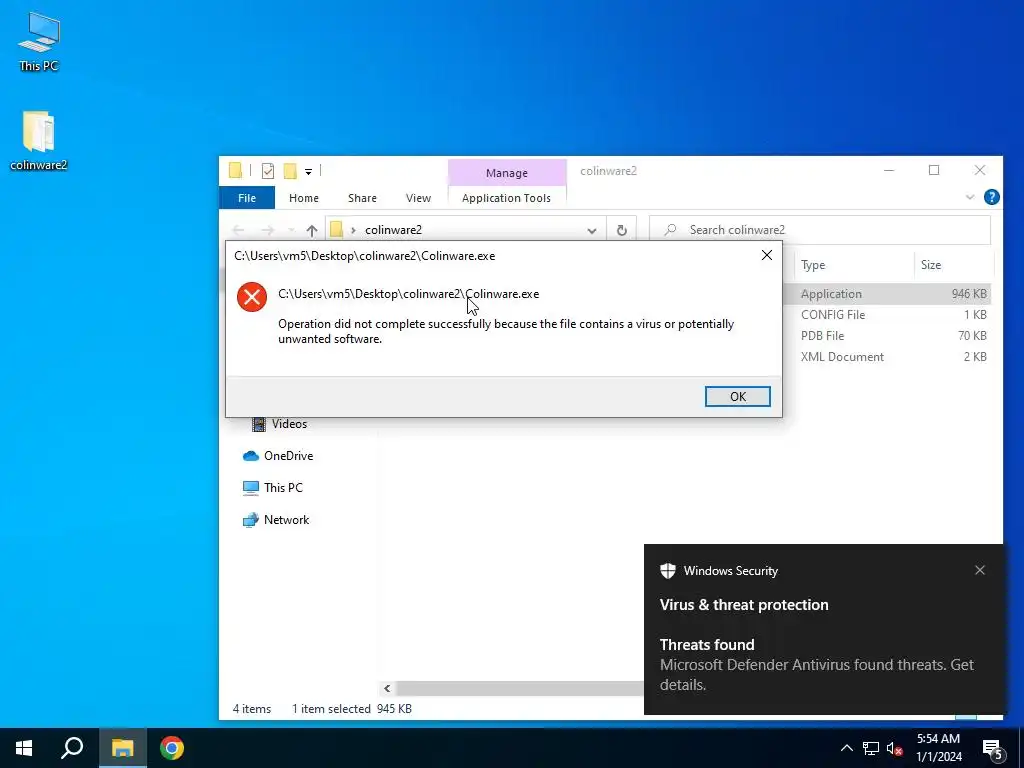This screenshot has width=1024, height=768.
Task: Click the muted volume tray icon
Action: pyautogui.click(x=894, y=748)
